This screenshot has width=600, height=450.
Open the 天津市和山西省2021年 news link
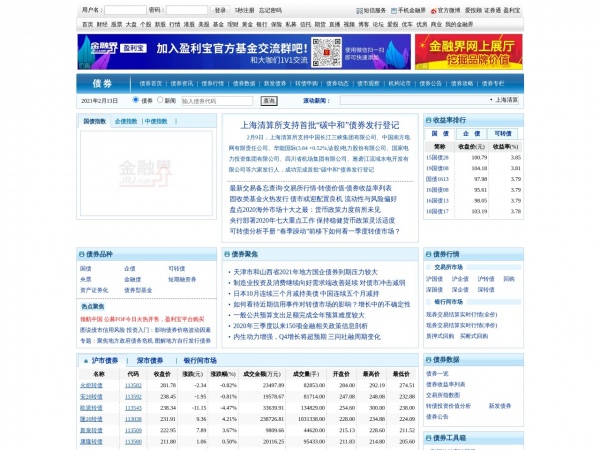(x=305, y=272)
